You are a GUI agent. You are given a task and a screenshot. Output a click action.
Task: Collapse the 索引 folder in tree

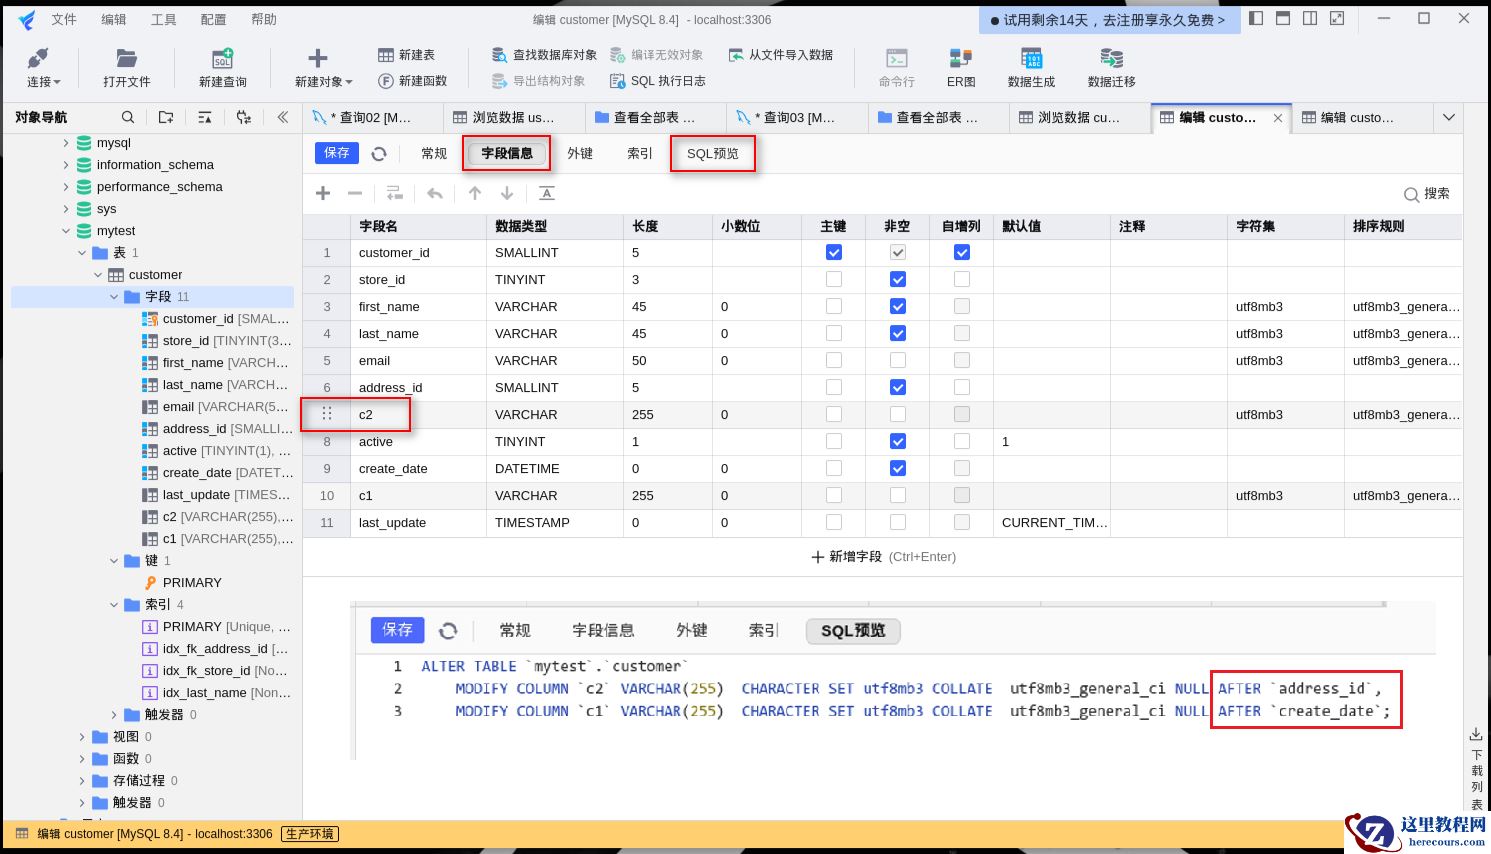[115, 605]
